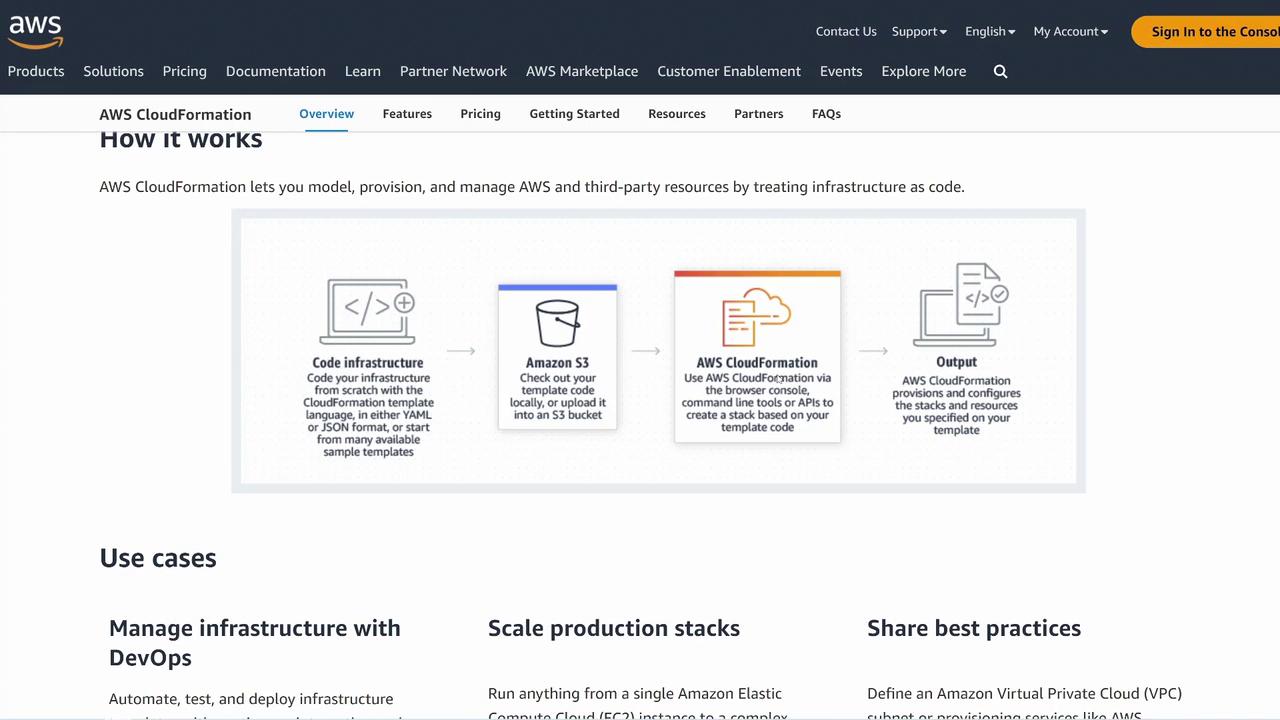Click the Output laptop document icon
This screenshot has height=720, width=1280.
click(x=960, y=305)
